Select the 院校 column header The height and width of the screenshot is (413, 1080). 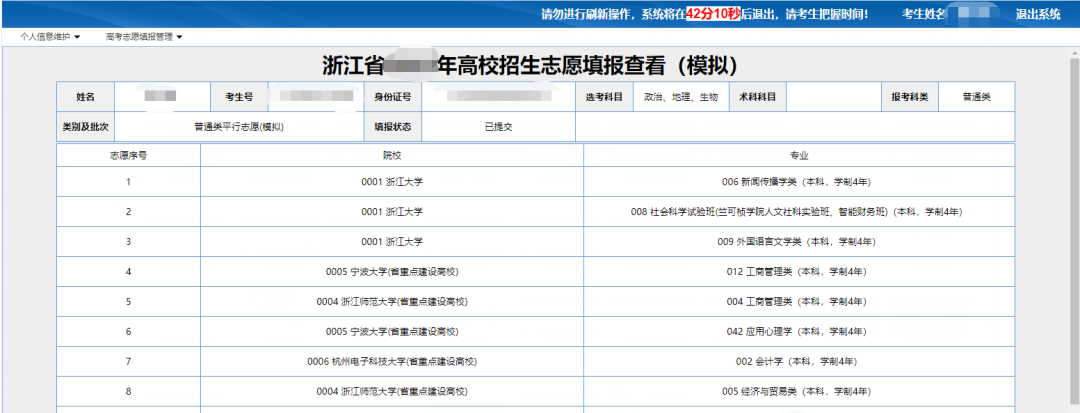point(392,156)
